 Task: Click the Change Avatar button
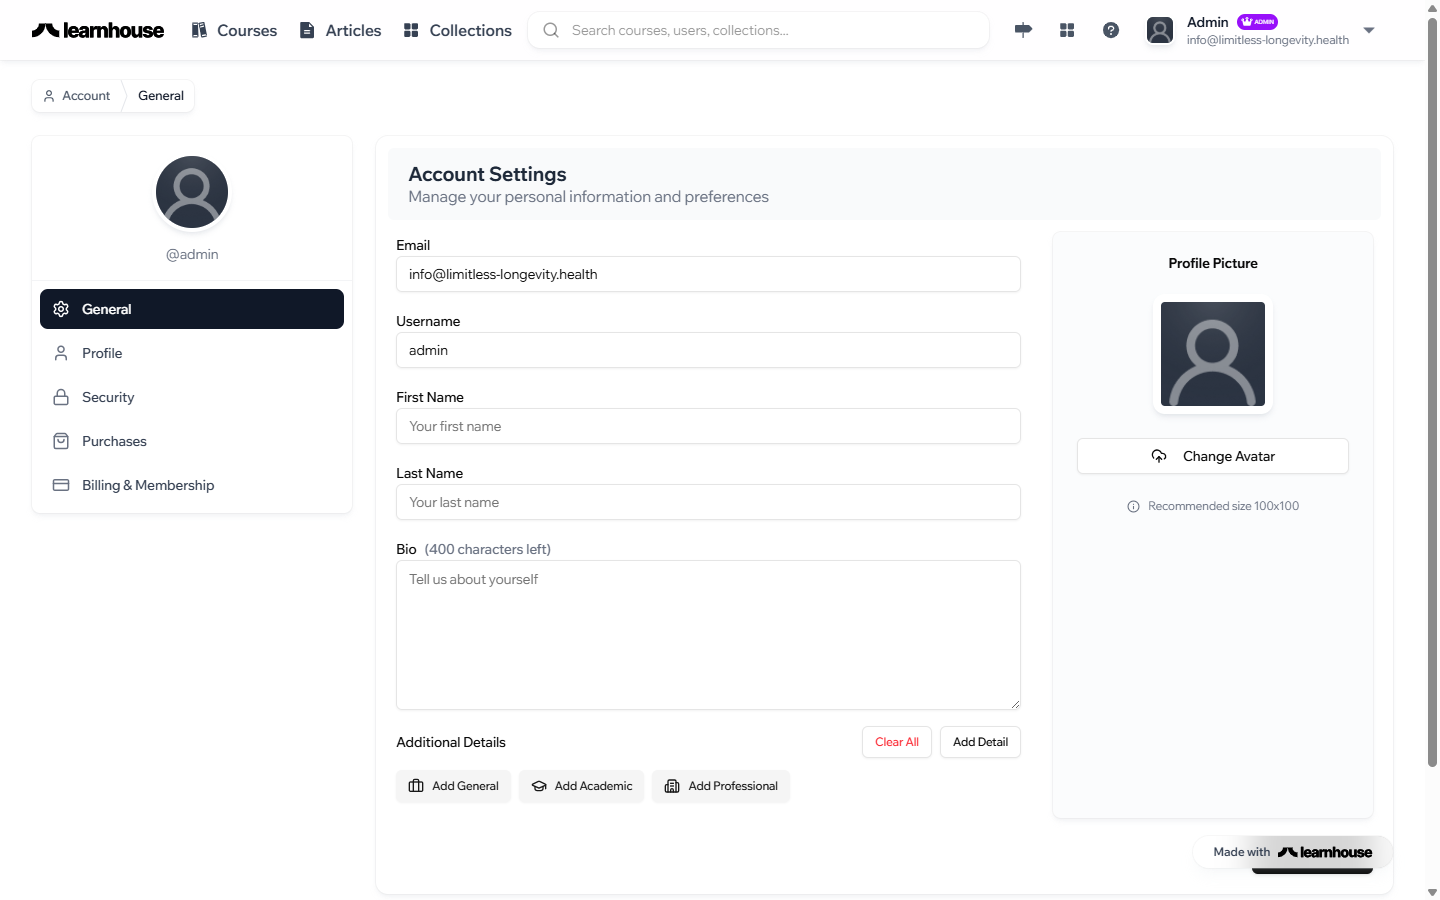tap(1212, 456)
